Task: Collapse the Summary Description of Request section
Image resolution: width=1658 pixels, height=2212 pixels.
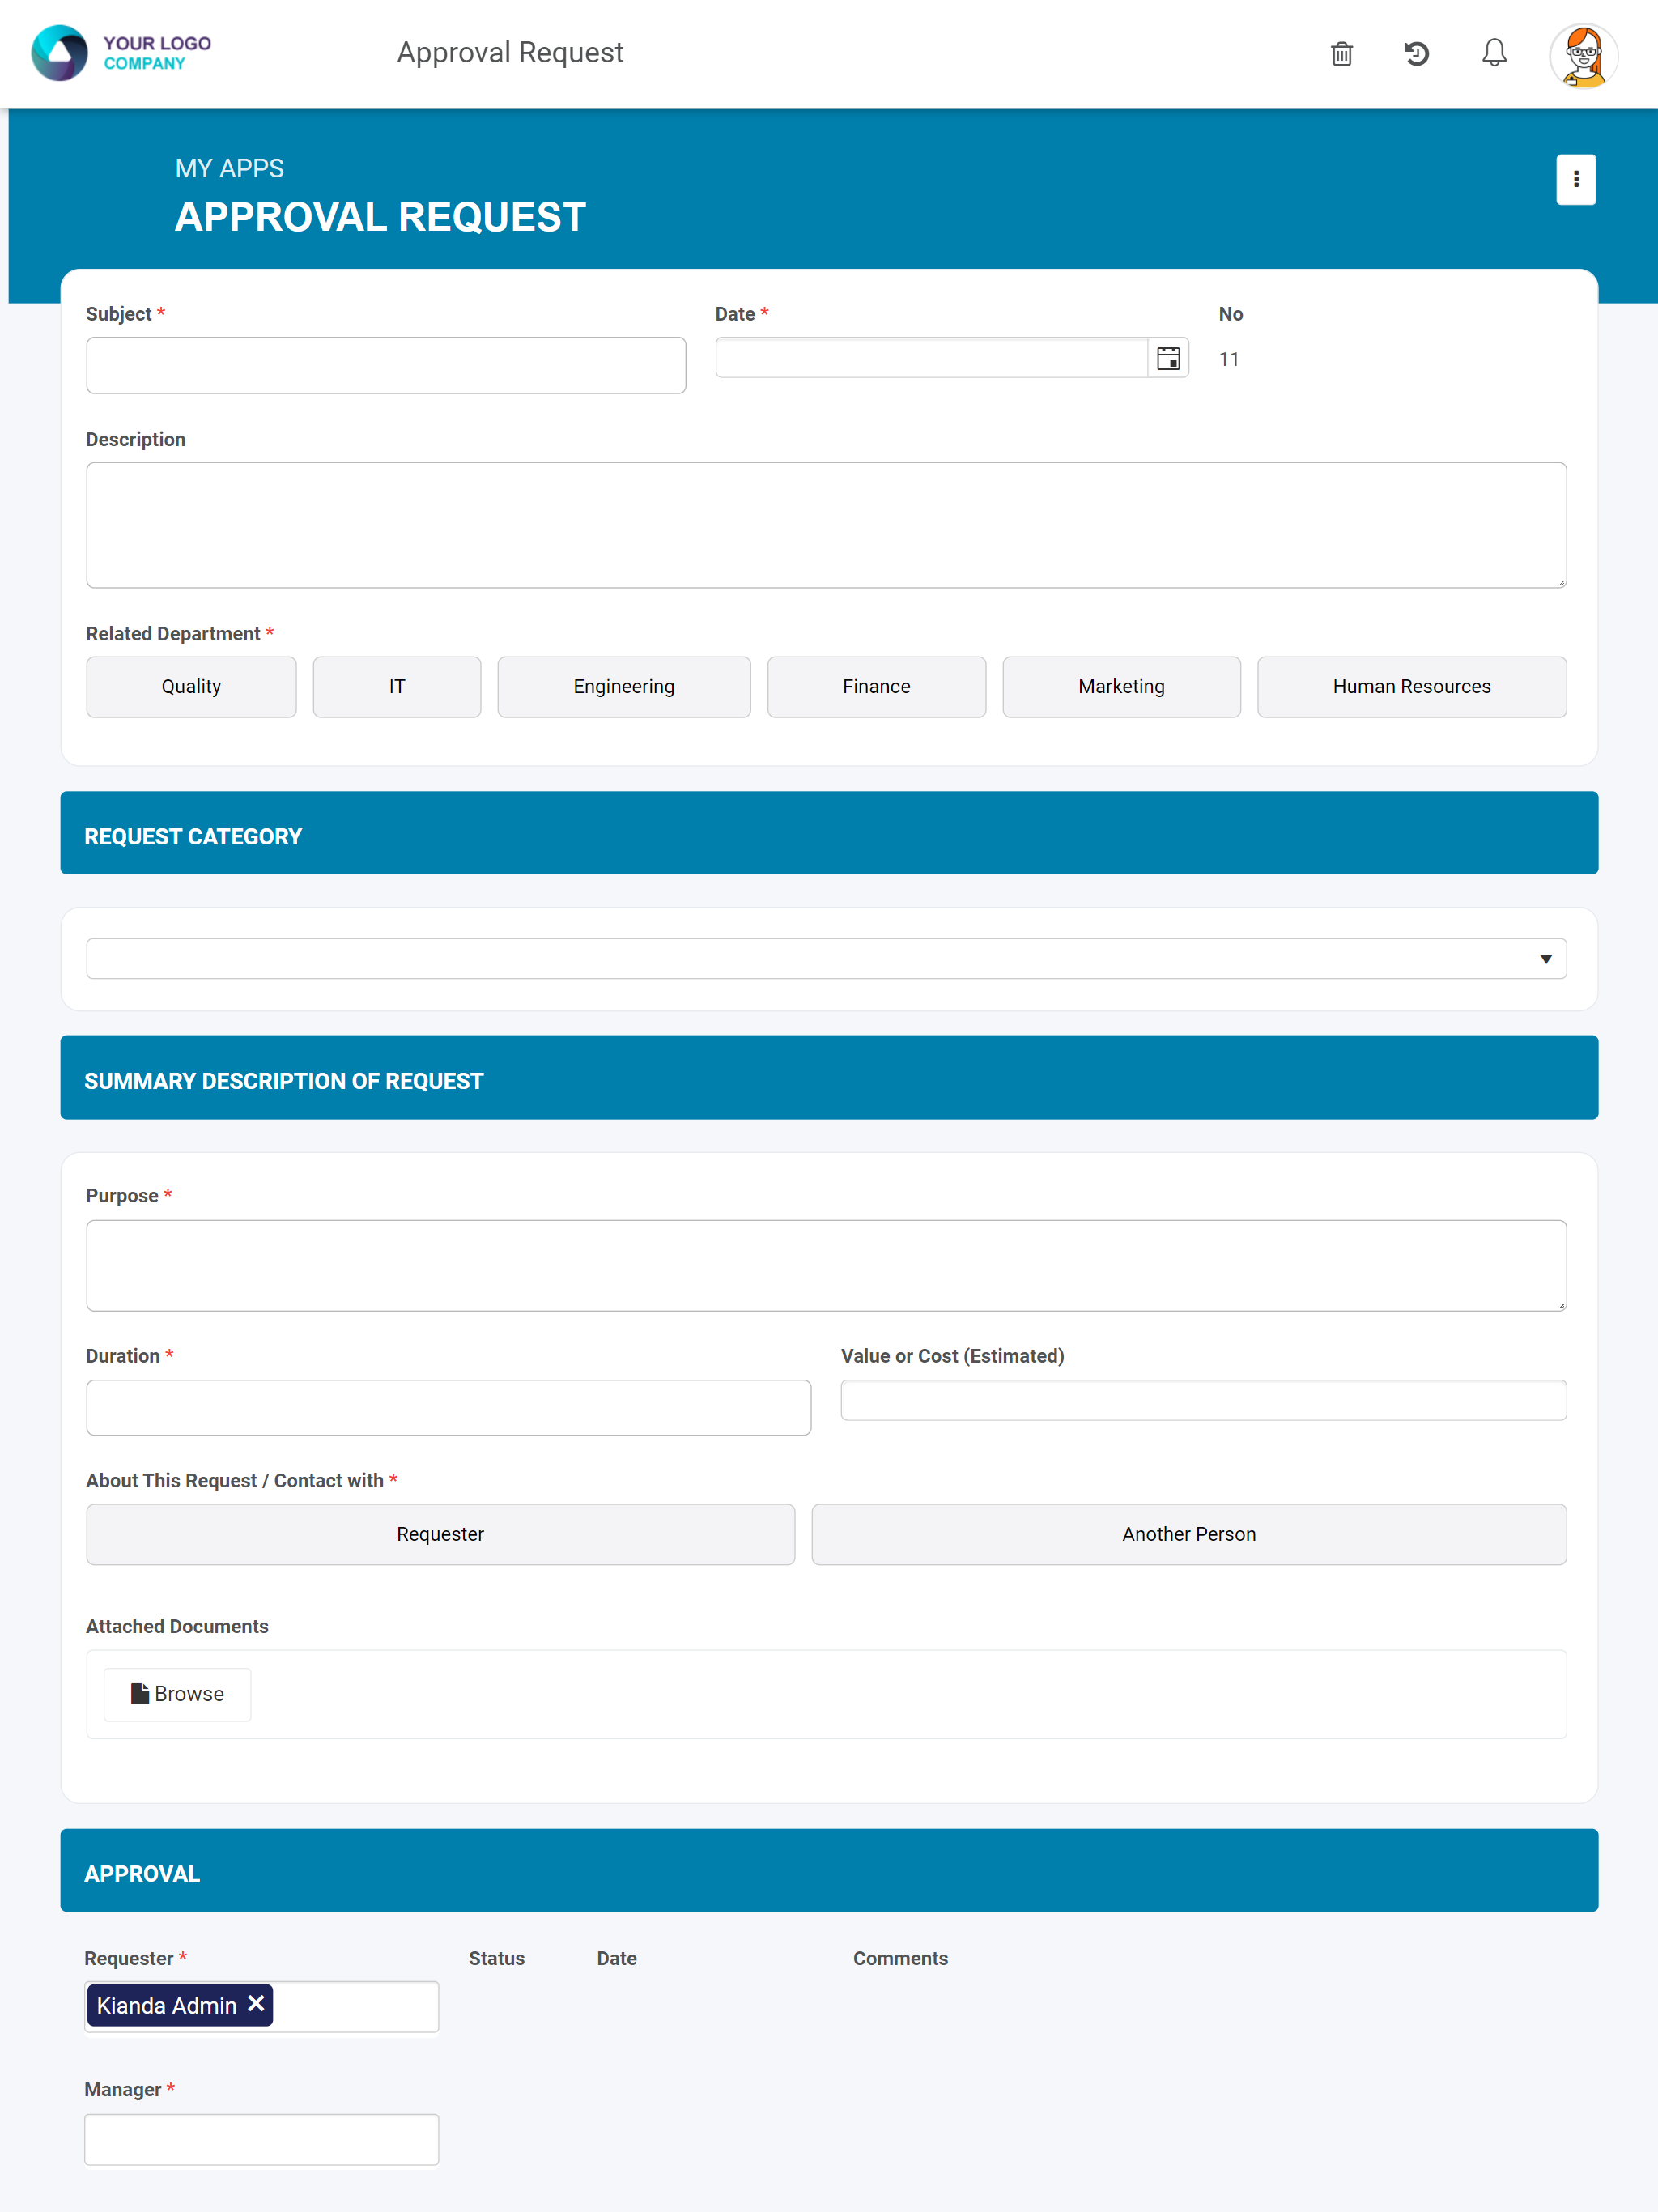Action: tap(828, 1078)
